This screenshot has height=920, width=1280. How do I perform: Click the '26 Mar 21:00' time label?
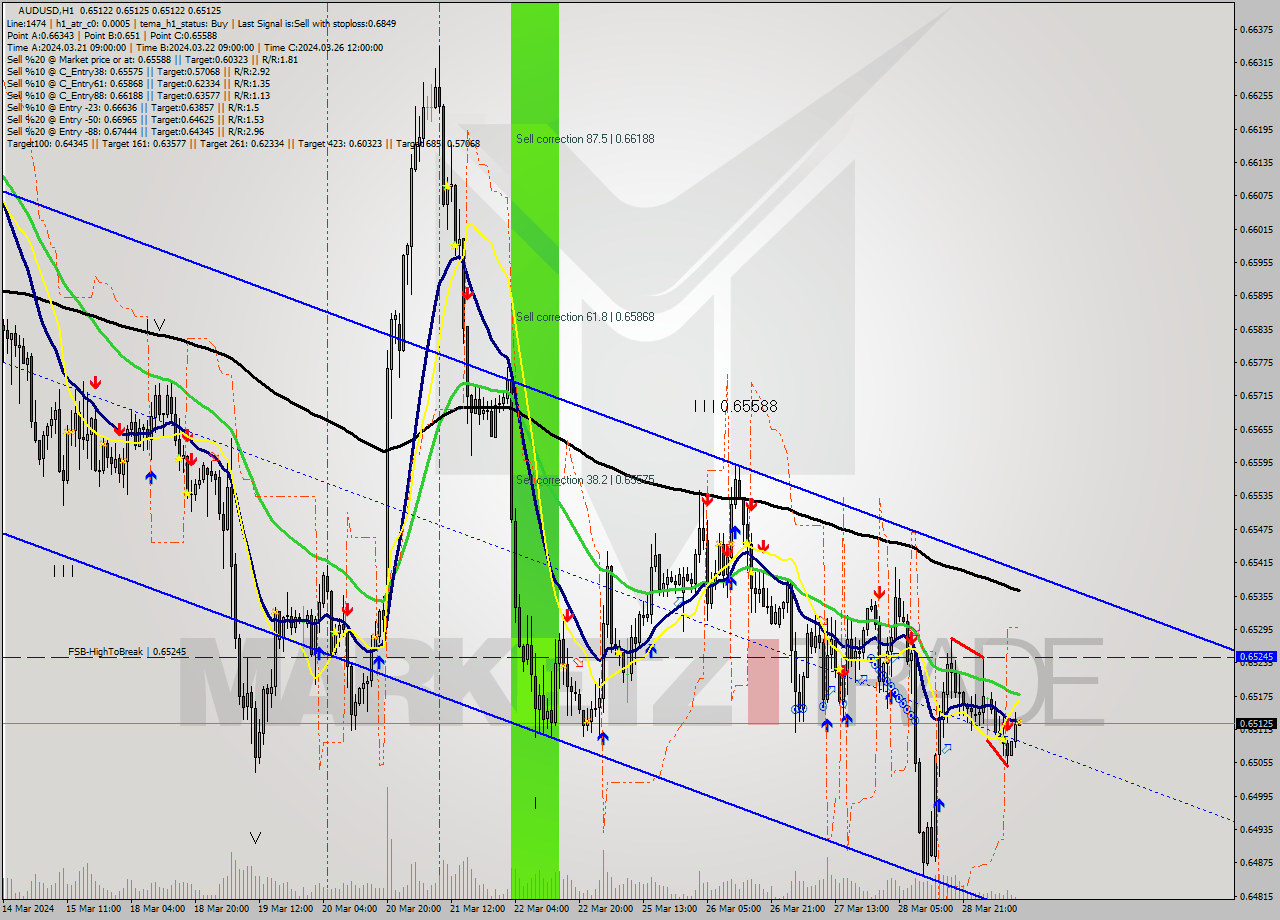[797, 908]
